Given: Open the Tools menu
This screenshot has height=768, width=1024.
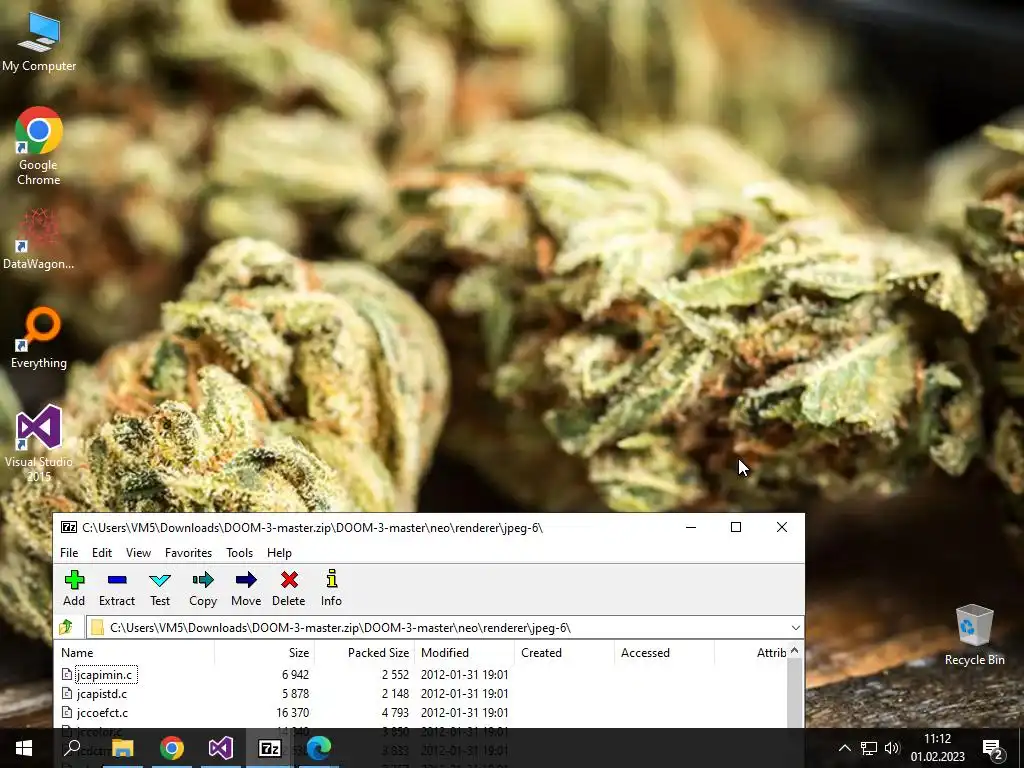Looking at the screenshot, I should click(x=240, y=552).
